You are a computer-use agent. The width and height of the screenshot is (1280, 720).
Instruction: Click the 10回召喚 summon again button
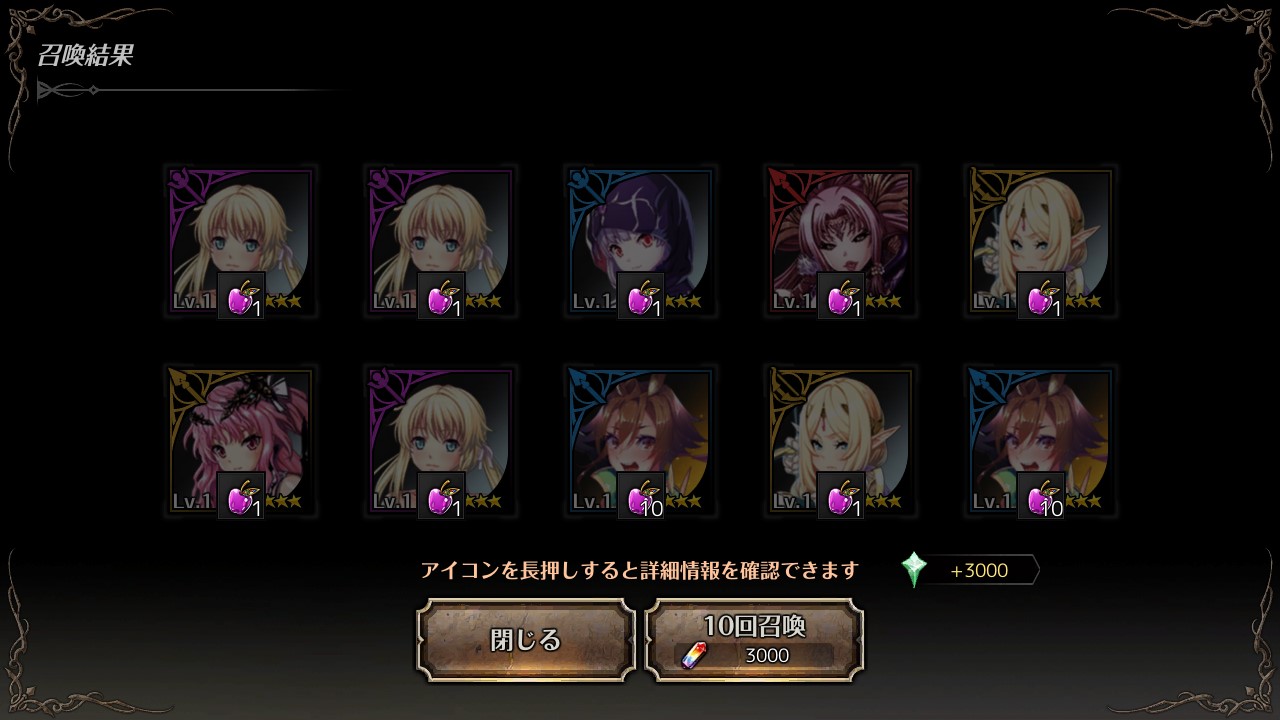[x=755, y=640]
